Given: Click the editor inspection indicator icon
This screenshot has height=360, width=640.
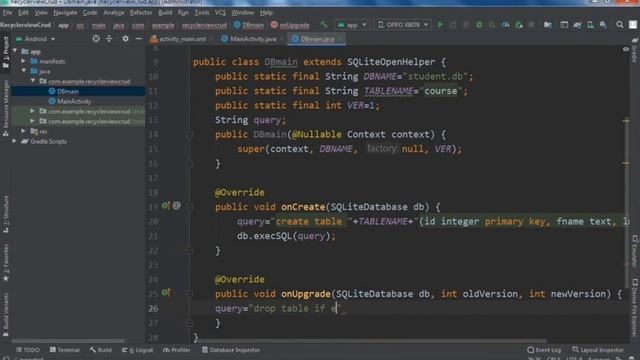Looking at the screenshot, I should (x=626, y=49).
